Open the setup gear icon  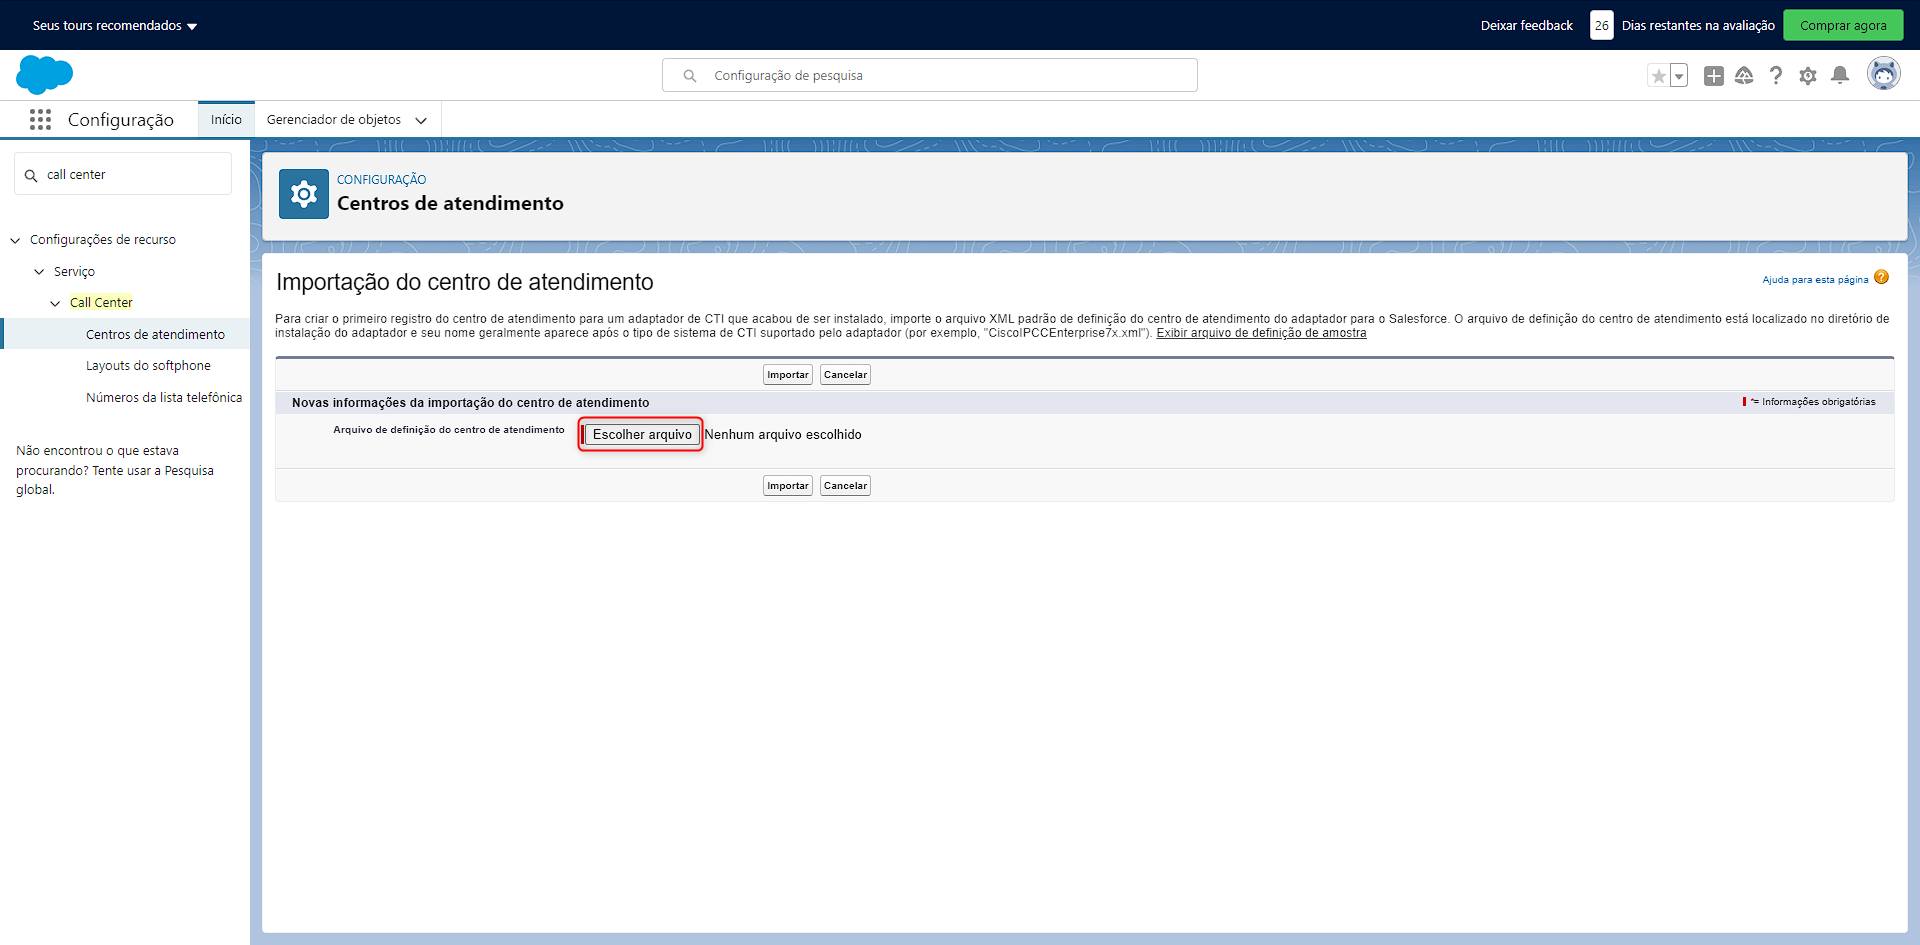1808,76
